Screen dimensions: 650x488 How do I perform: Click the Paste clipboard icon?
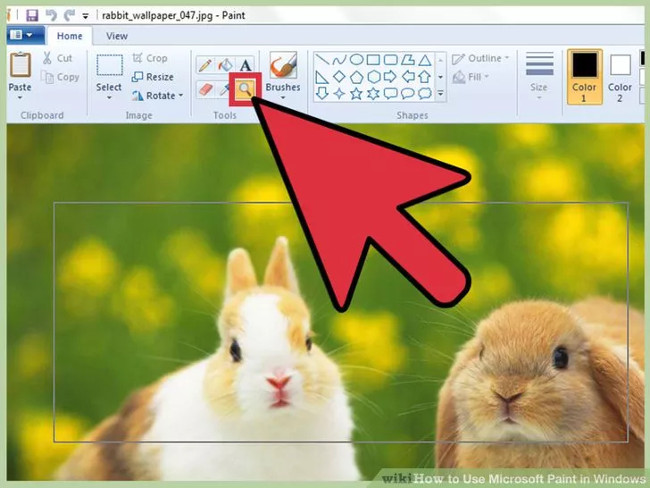(x=20, y=65)
